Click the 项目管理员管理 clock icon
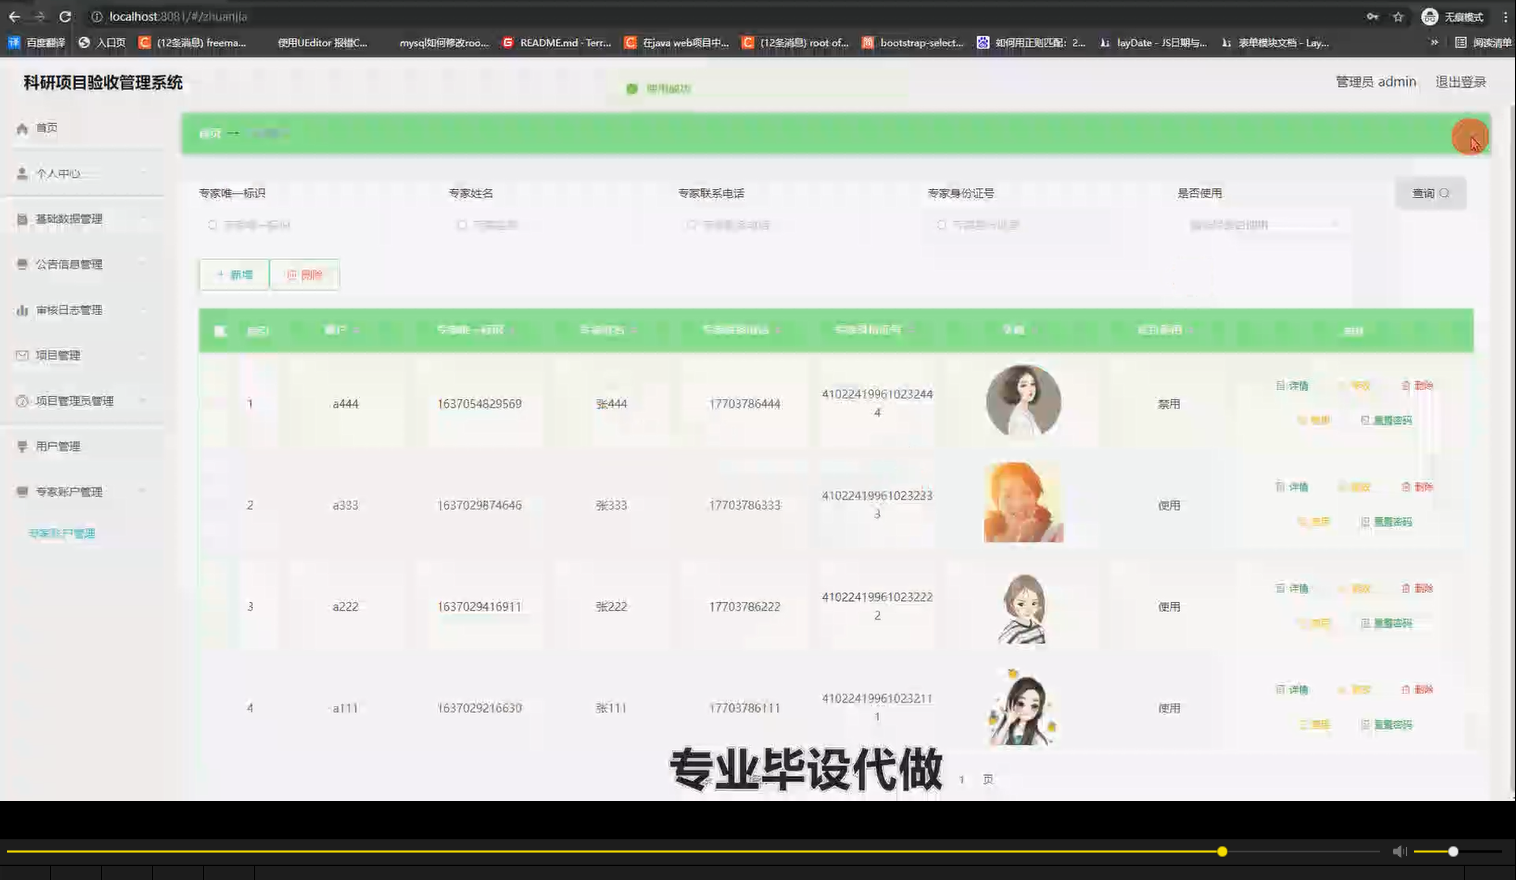This screenshot has height=880, width=1516. 20,400
